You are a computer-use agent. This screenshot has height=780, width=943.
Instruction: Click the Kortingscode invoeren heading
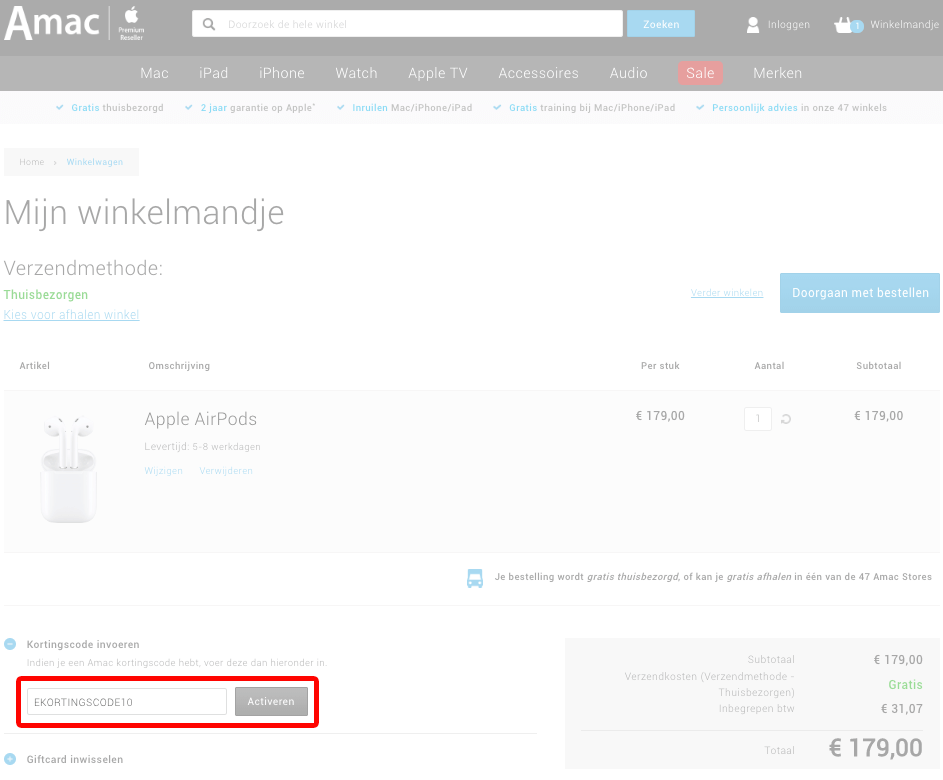(x=83, y=644)
